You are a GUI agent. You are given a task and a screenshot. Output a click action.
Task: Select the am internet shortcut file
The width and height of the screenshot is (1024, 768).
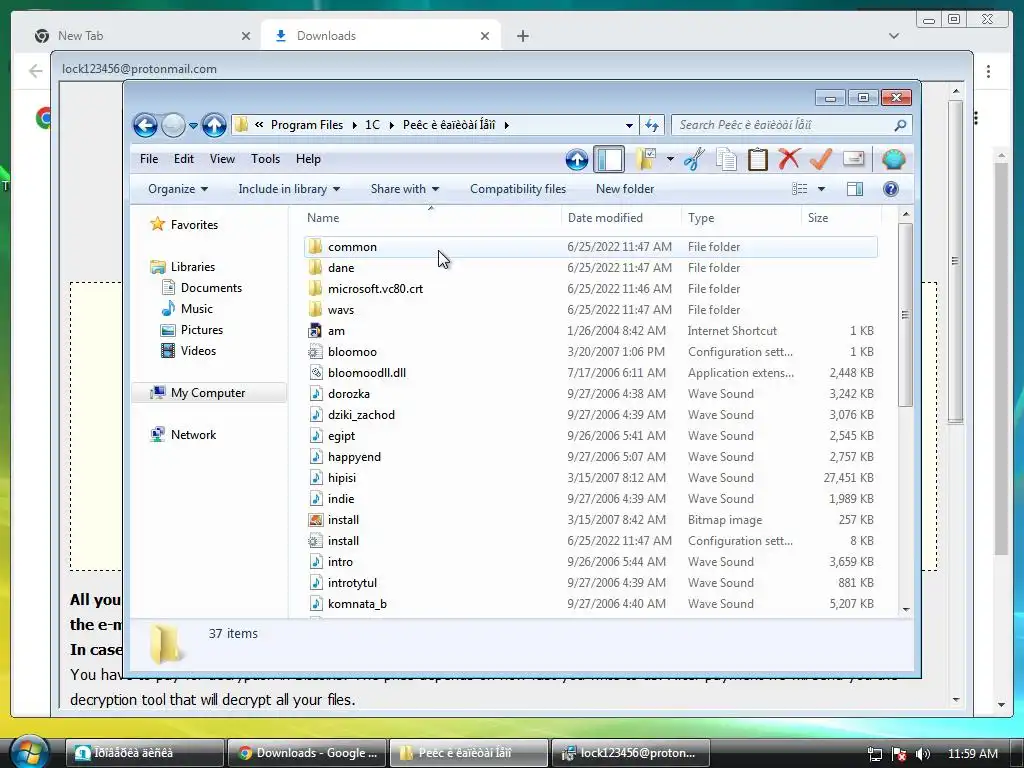tap(336, 330)
